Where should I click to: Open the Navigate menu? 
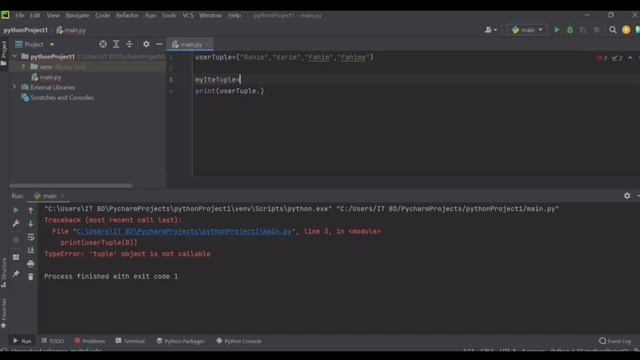click(77, 16)
